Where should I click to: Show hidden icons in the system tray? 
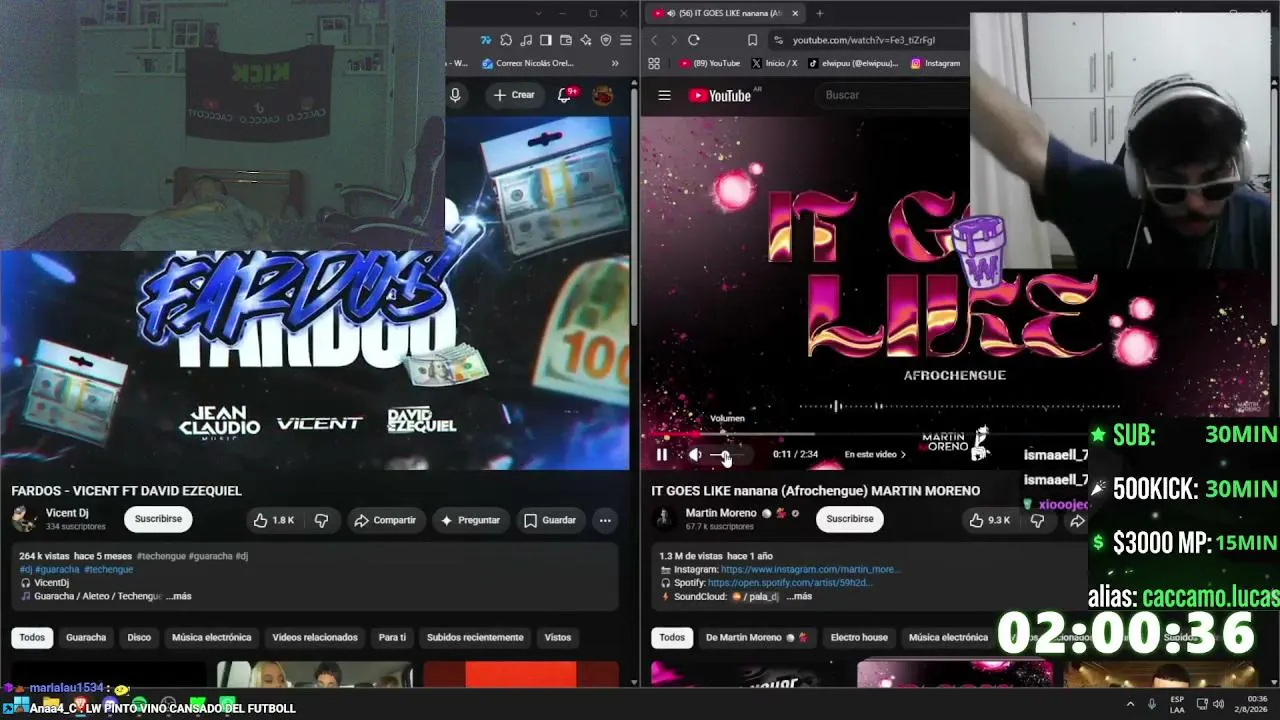tap(1131, 703)
